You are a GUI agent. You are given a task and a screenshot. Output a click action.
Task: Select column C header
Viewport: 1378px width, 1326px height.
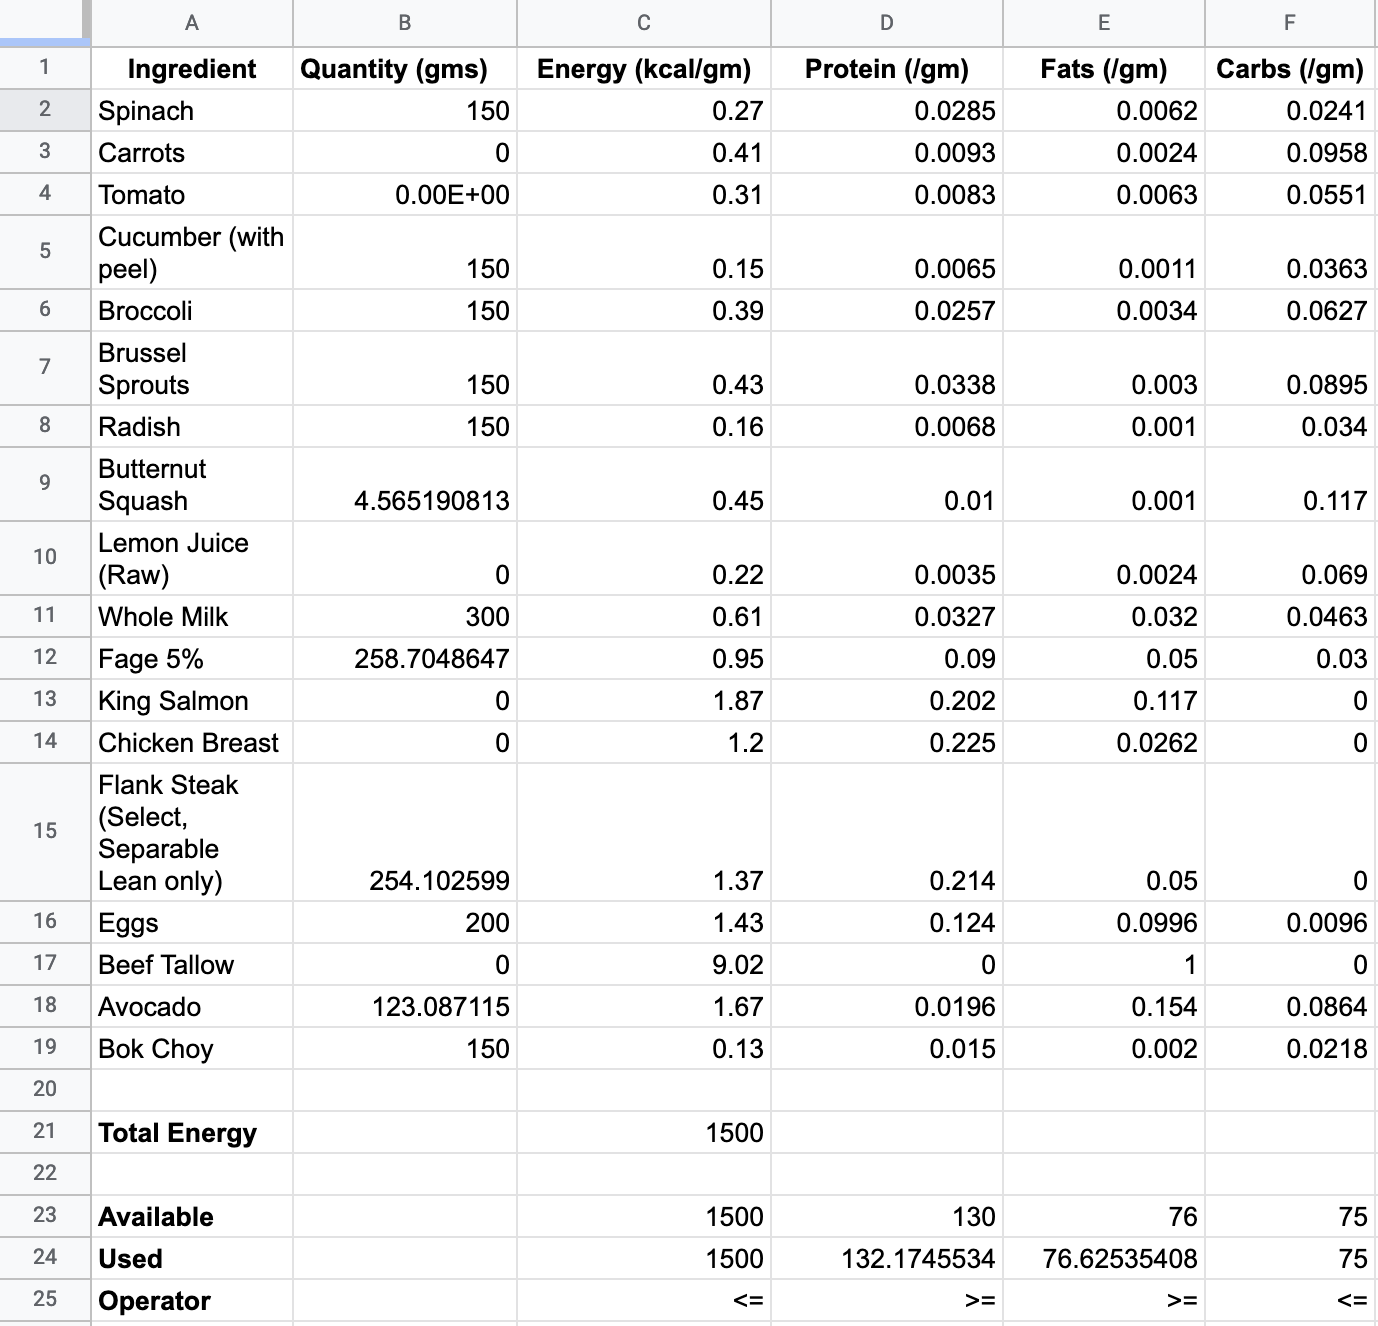tap(644, 22)
